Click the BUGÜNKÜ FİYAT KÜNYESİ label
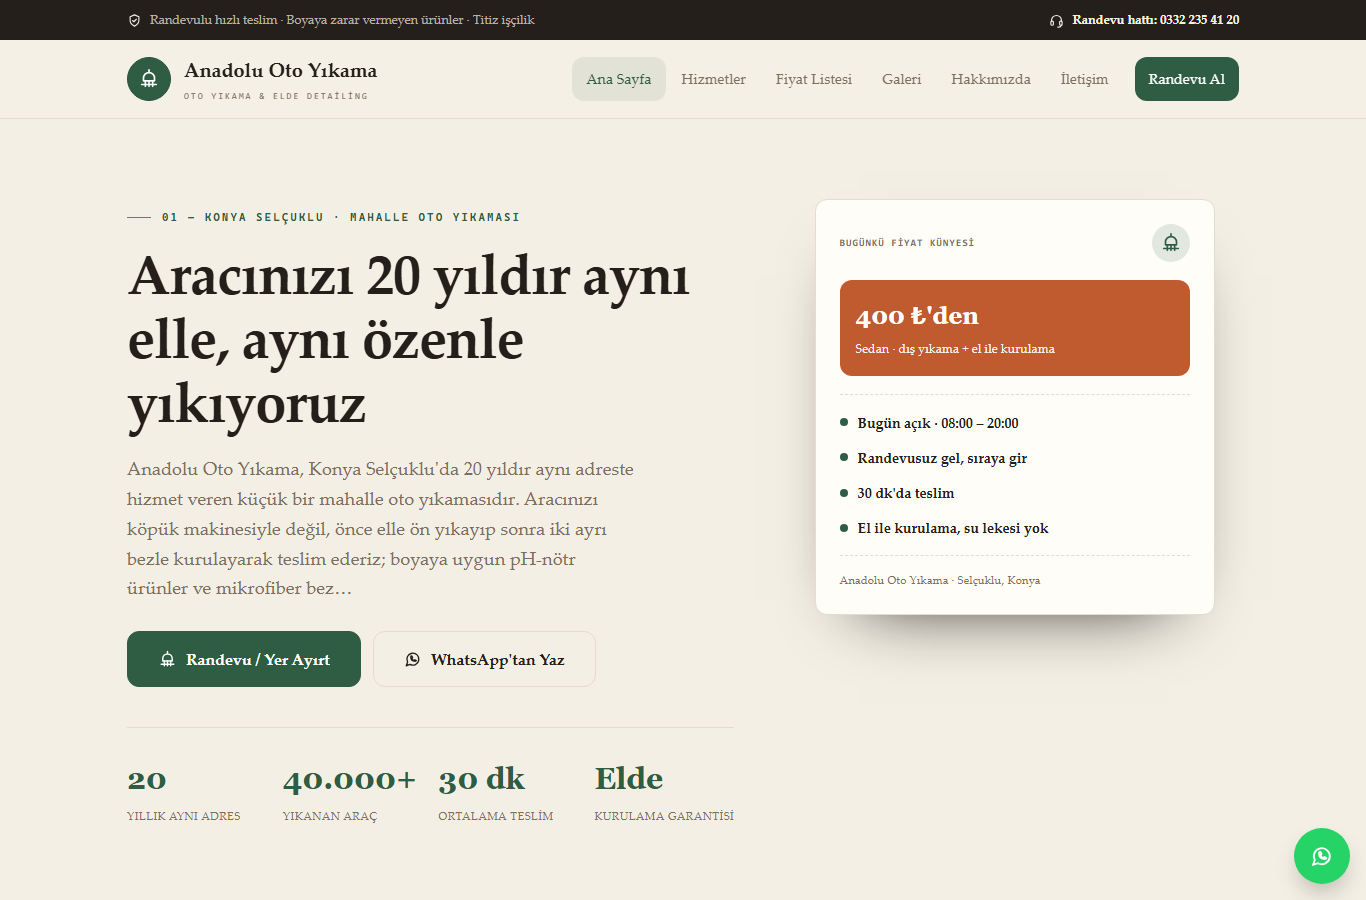The width and height of the screenshot is (1366, 900). point(907,243)
